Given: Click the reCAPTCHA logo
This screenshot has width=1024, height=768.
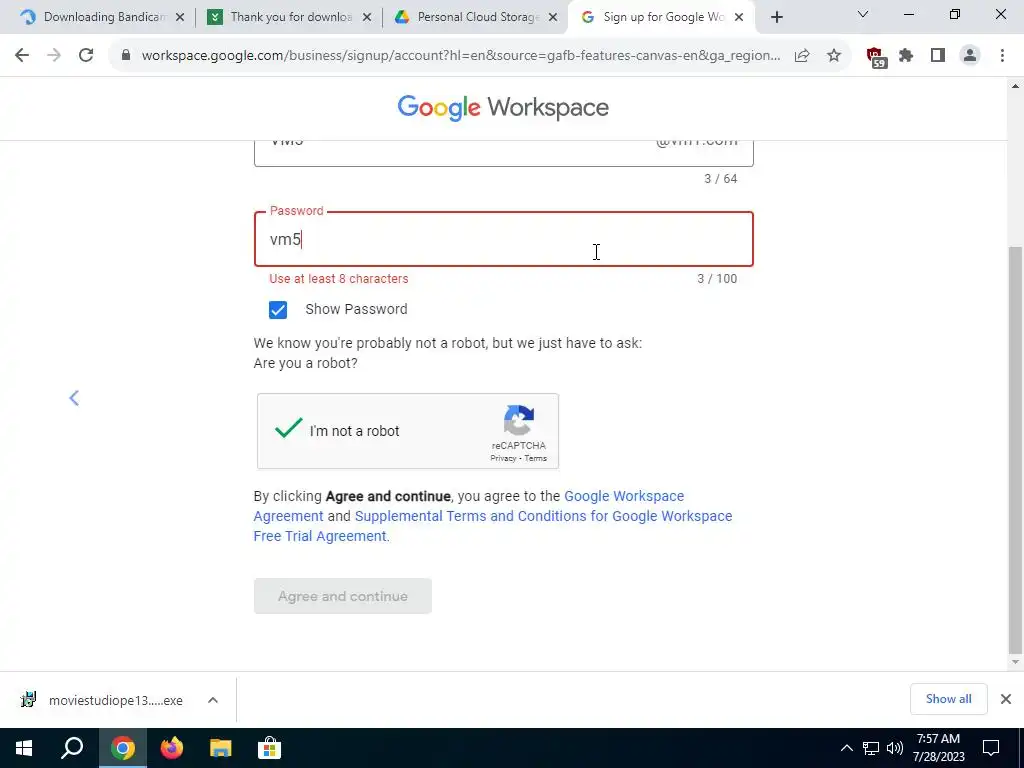Looking at the screenshot, I should click(x=519, y=420).
